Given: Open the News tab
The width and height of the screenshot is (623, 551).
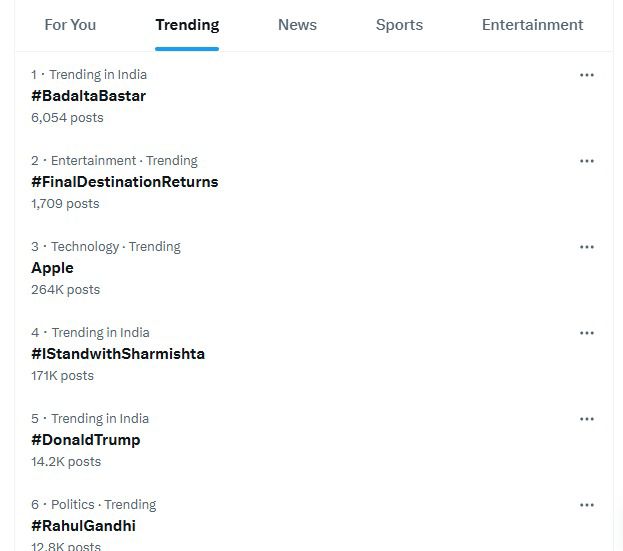Looking at the screenshot, I should pos(297,25).
